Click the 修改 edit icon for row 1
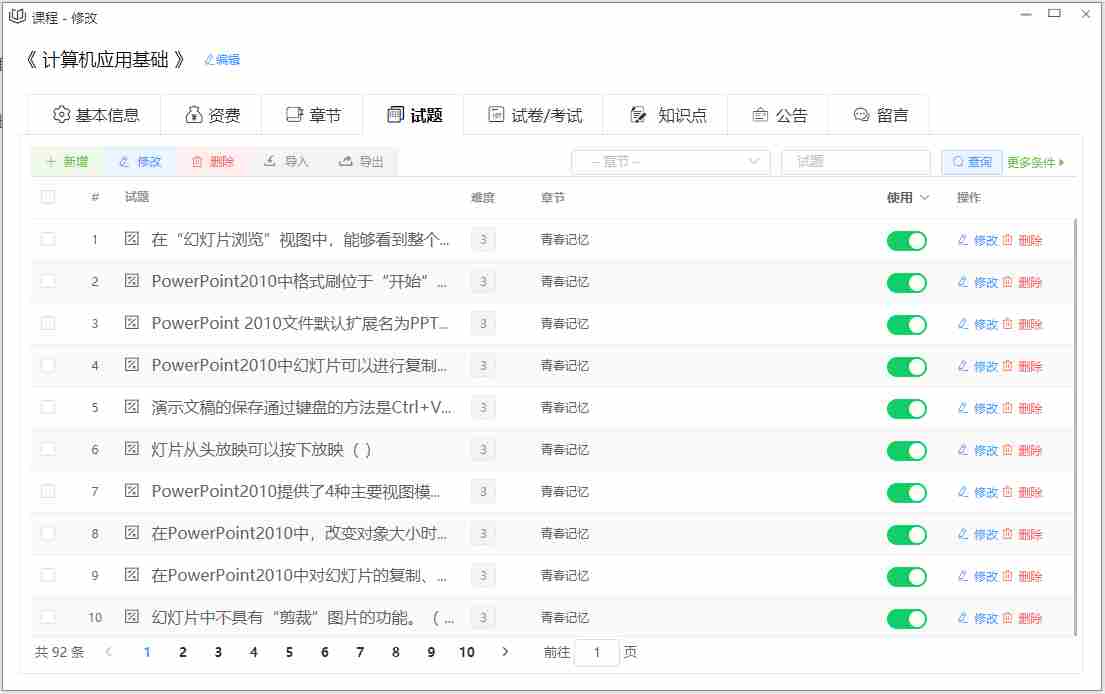Image resolution: width=1105 pixels, height=694 pixels. [x=963, y=240]
